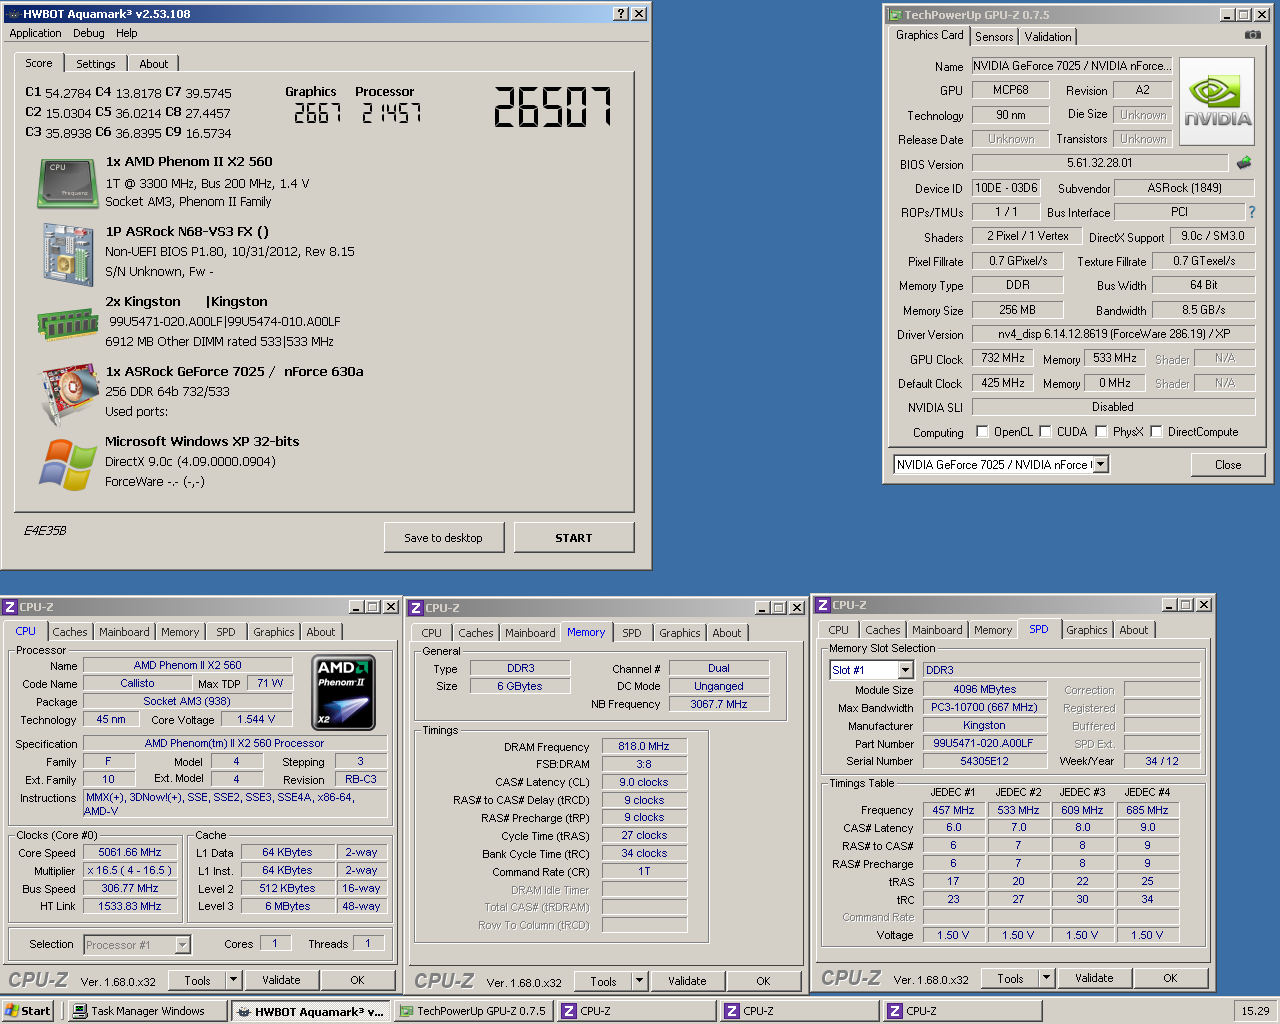The image size is (1280, 1024).
Task: Expand Tools dropdown arrow in CPU-Z Memory window
Action: 640,981
